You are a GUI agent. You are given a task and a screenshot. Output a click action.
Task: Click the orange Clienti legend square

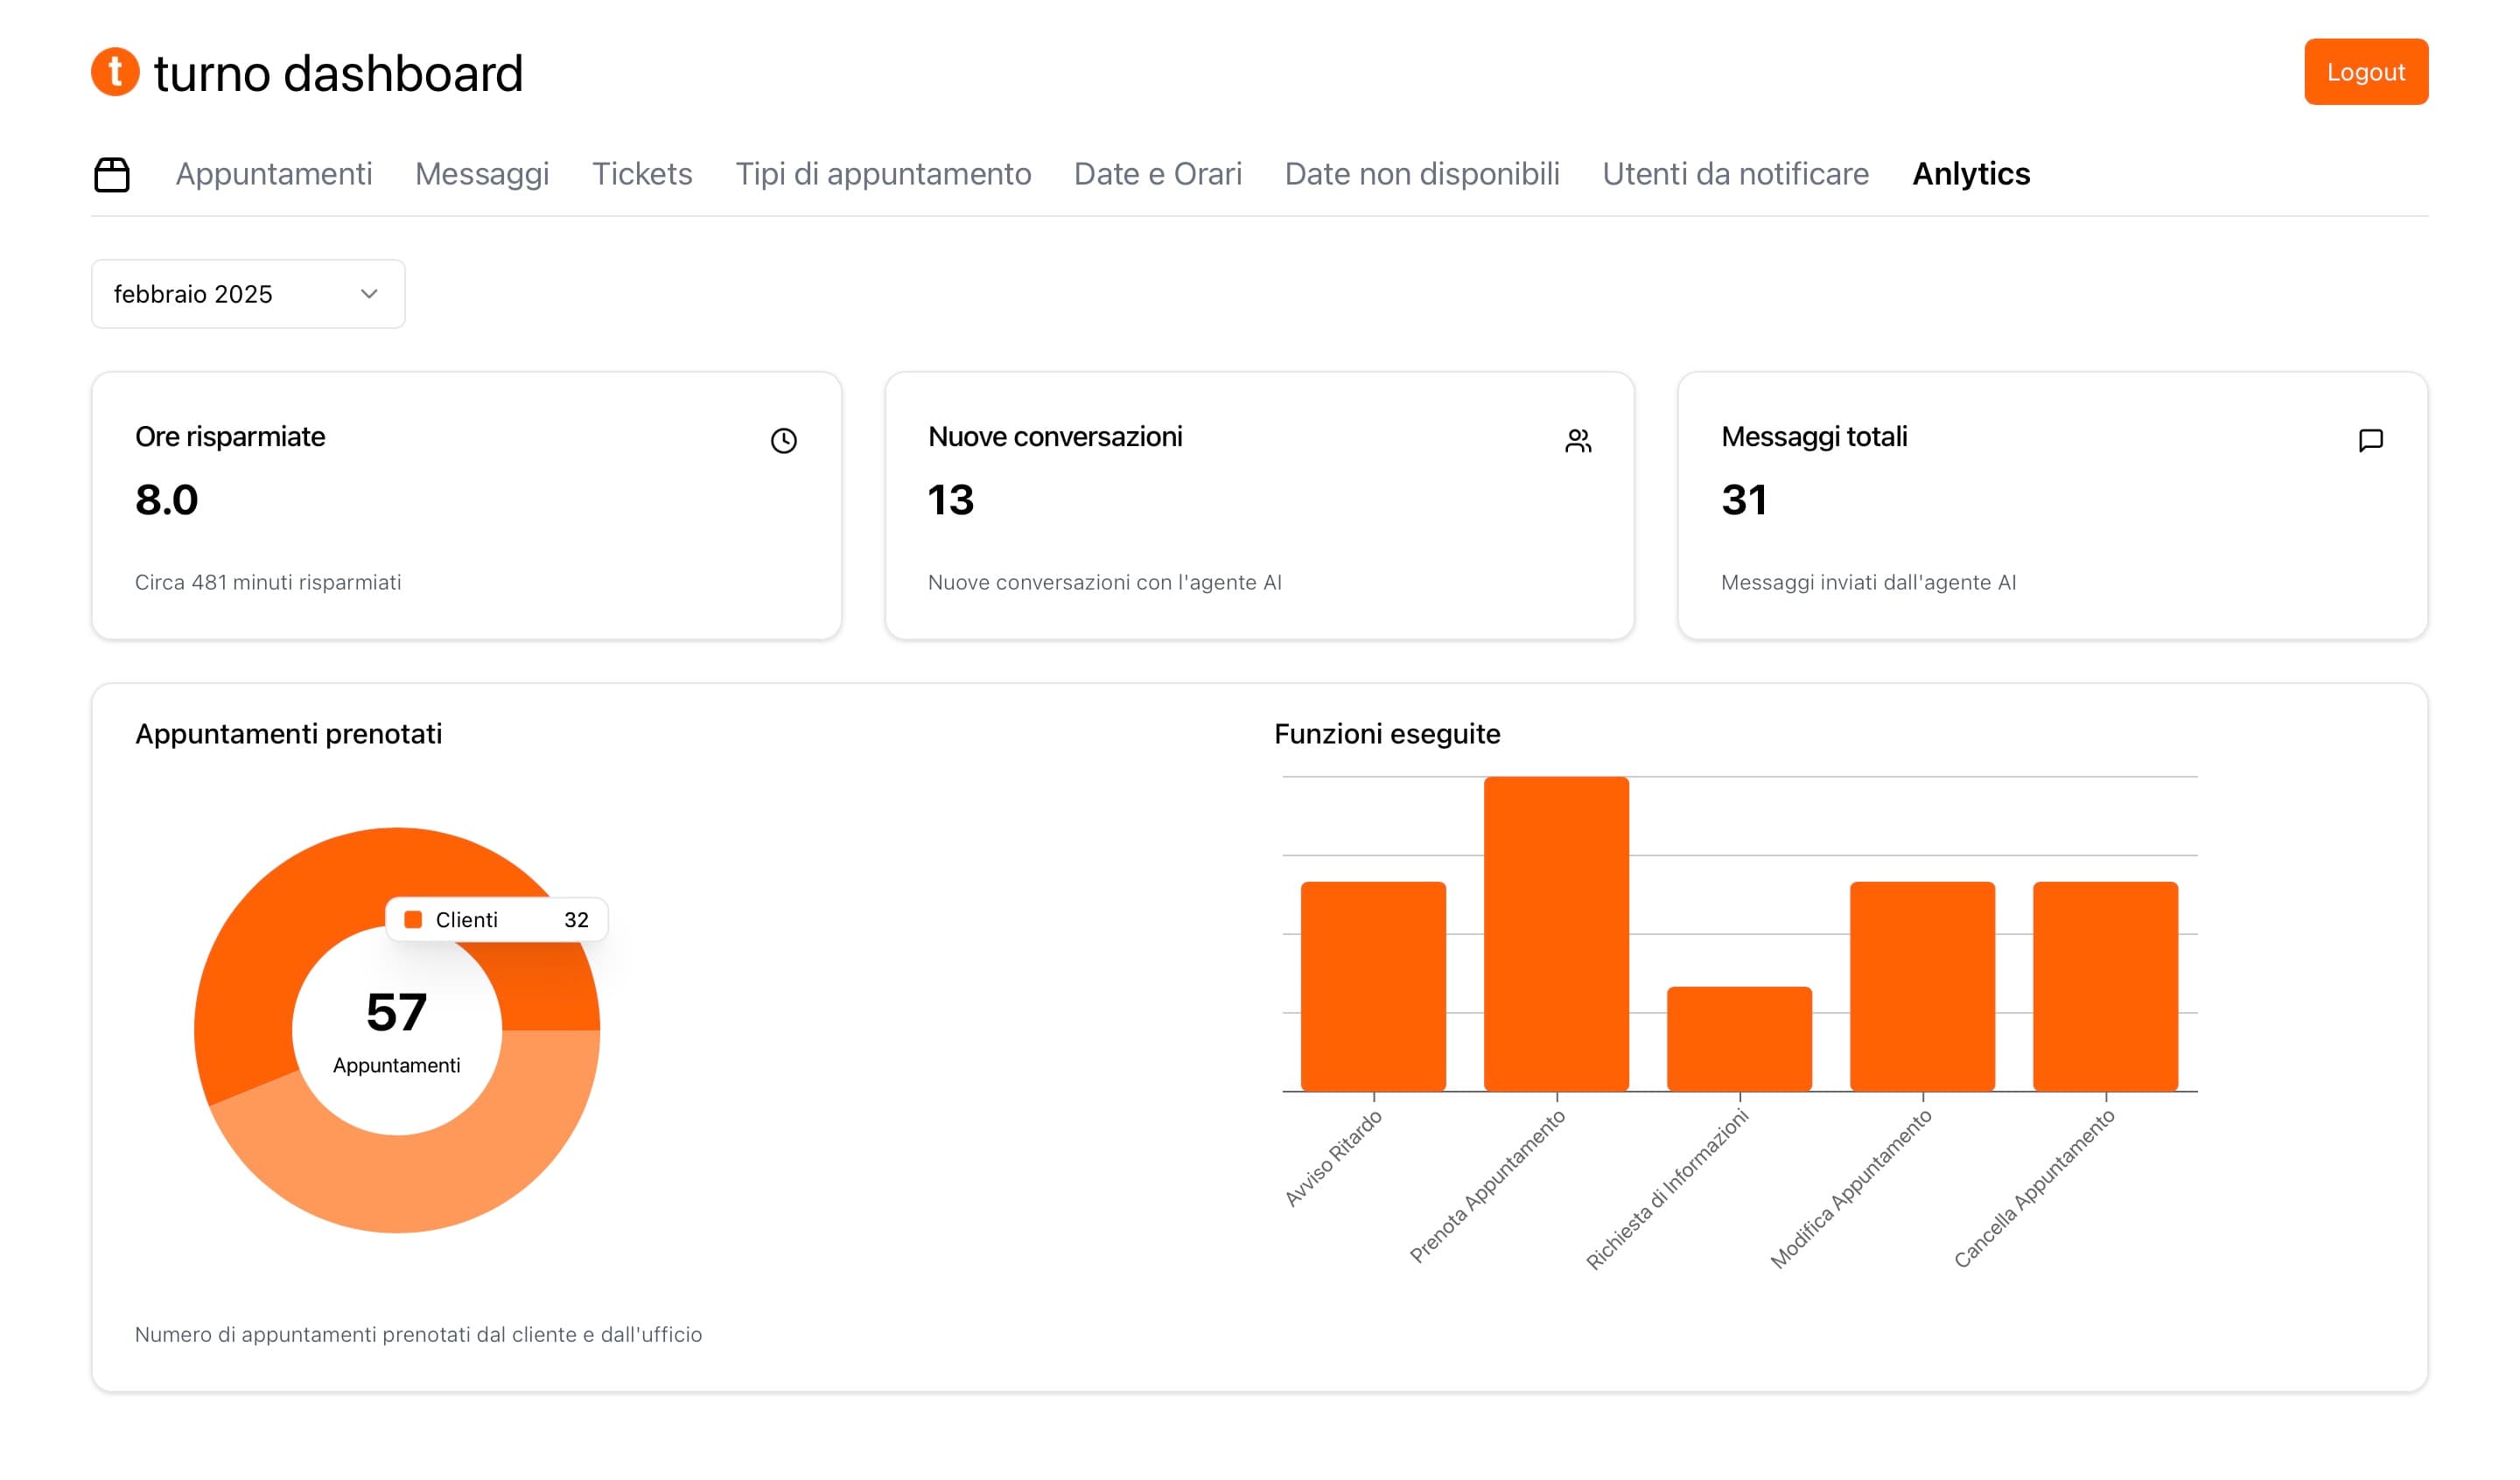(x=413, y=920)
